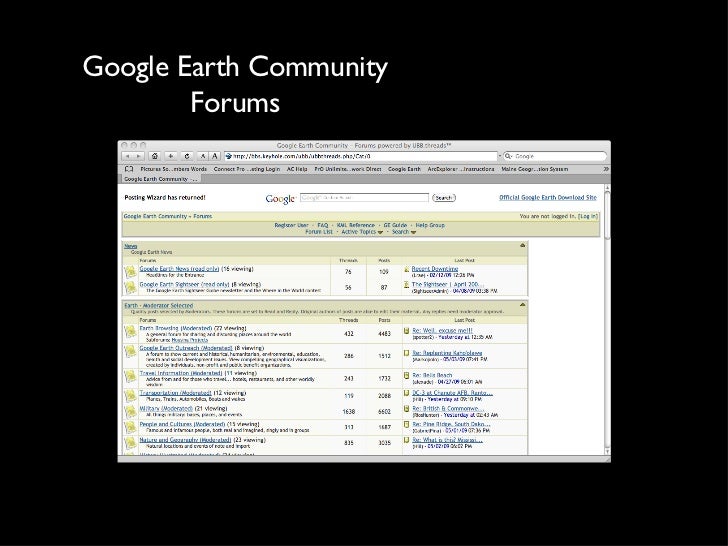The image size is (728, 546).
Task: Click the Safari Forward arrow button
Action: coord(138,156)
